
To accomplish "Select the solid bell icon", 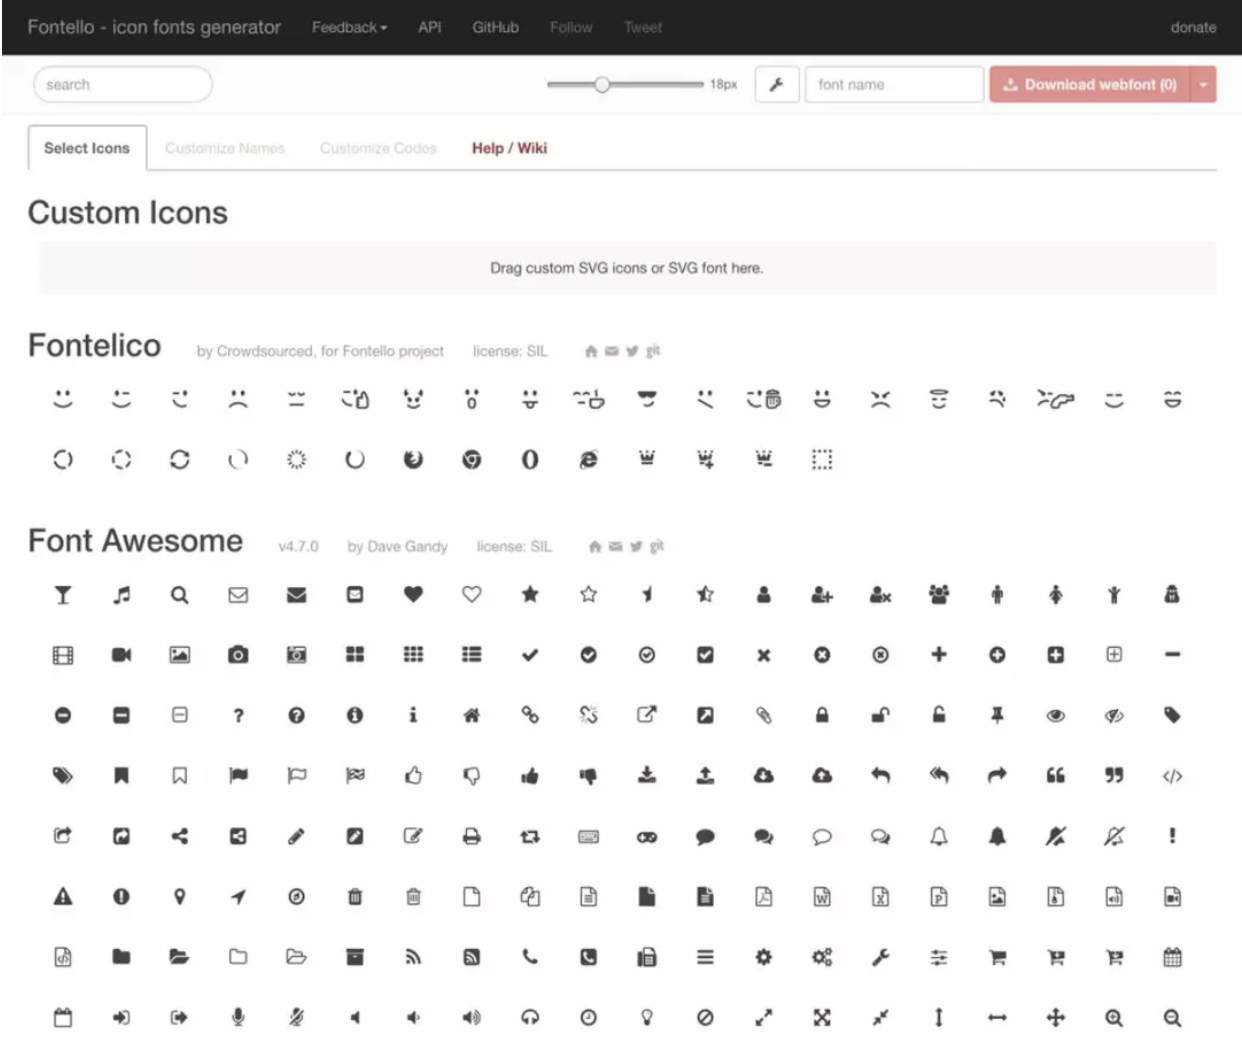I will [x=997, y=836].
